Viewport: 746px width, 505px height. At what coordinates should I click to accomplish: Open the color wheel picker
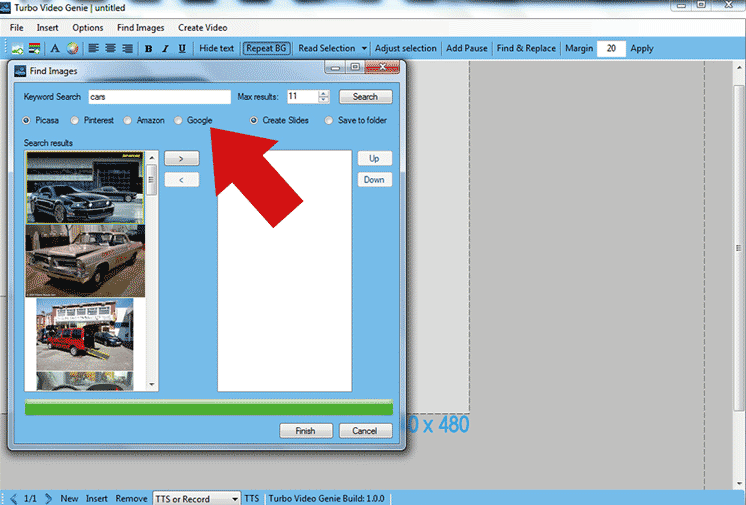tap(72, 49)
